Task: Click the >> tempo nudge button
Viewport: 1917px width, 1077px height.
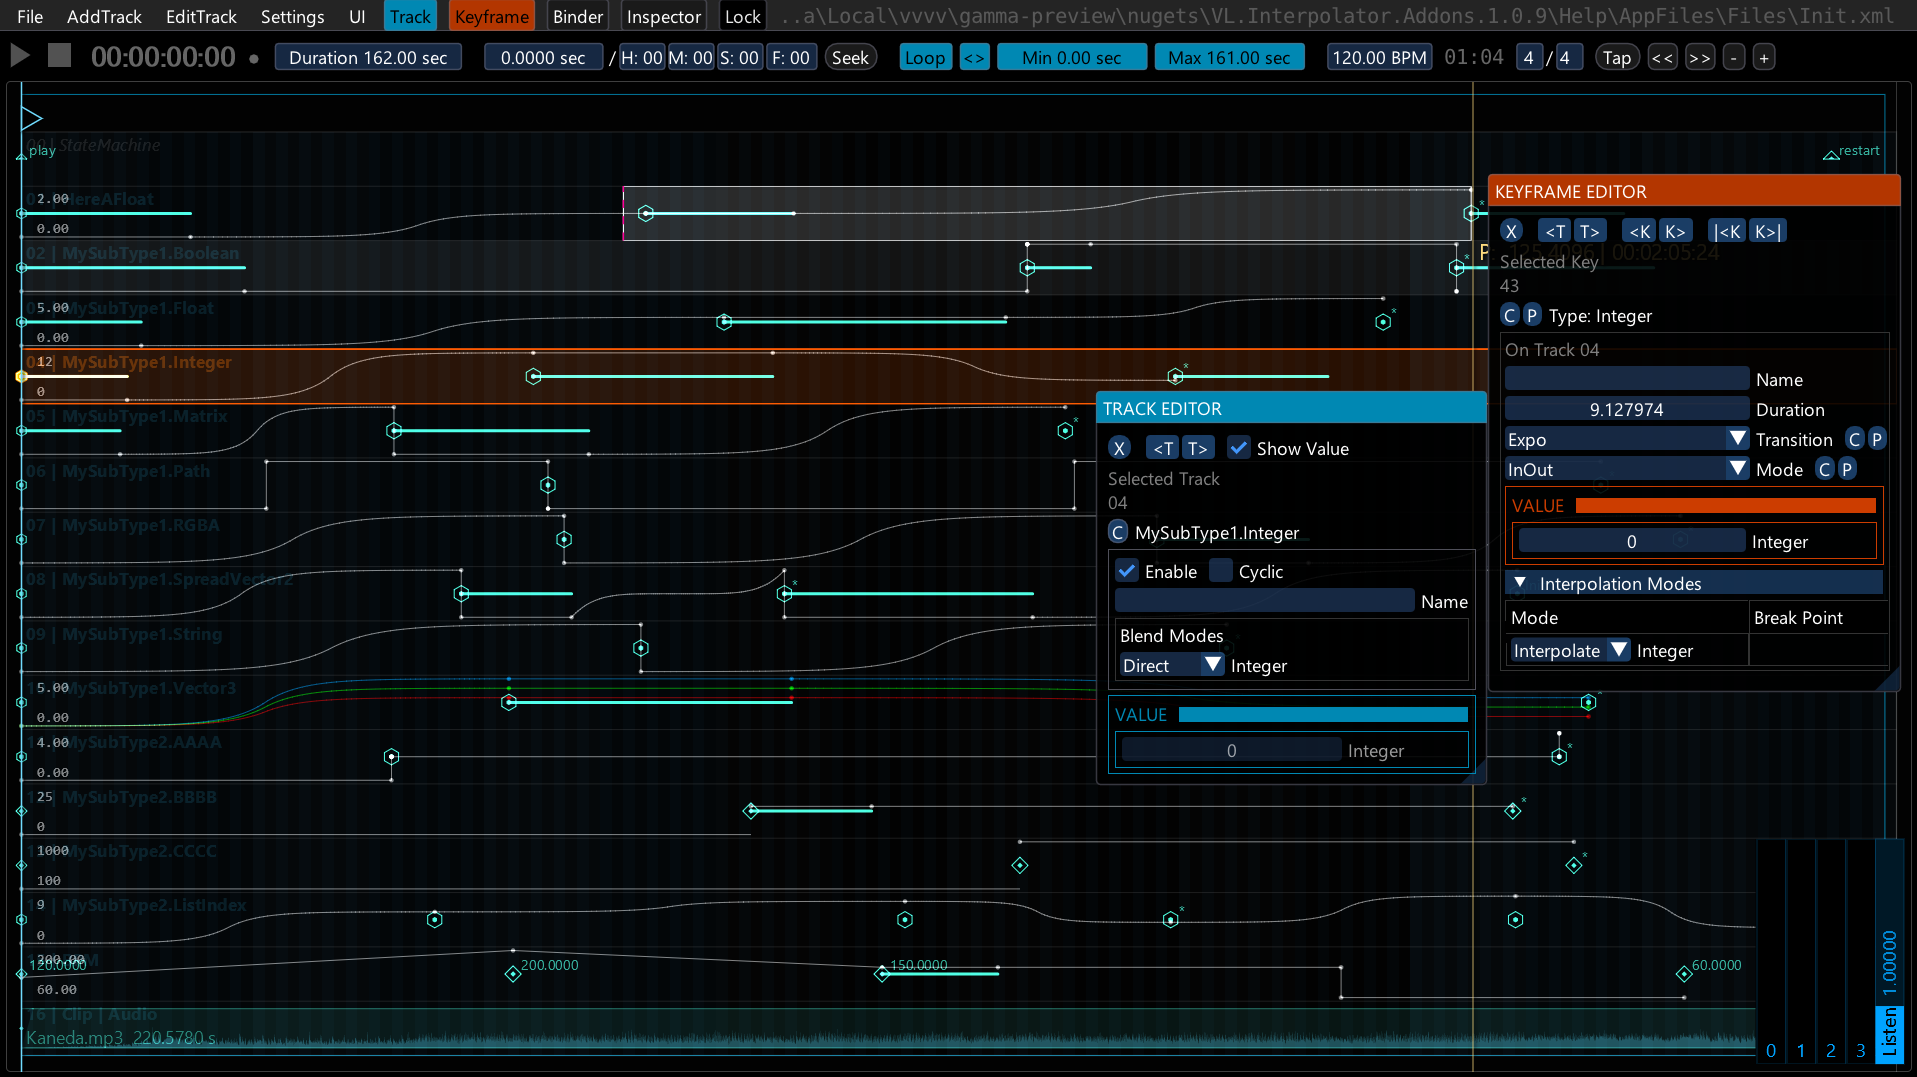Action: click(x=1699, y=57)
